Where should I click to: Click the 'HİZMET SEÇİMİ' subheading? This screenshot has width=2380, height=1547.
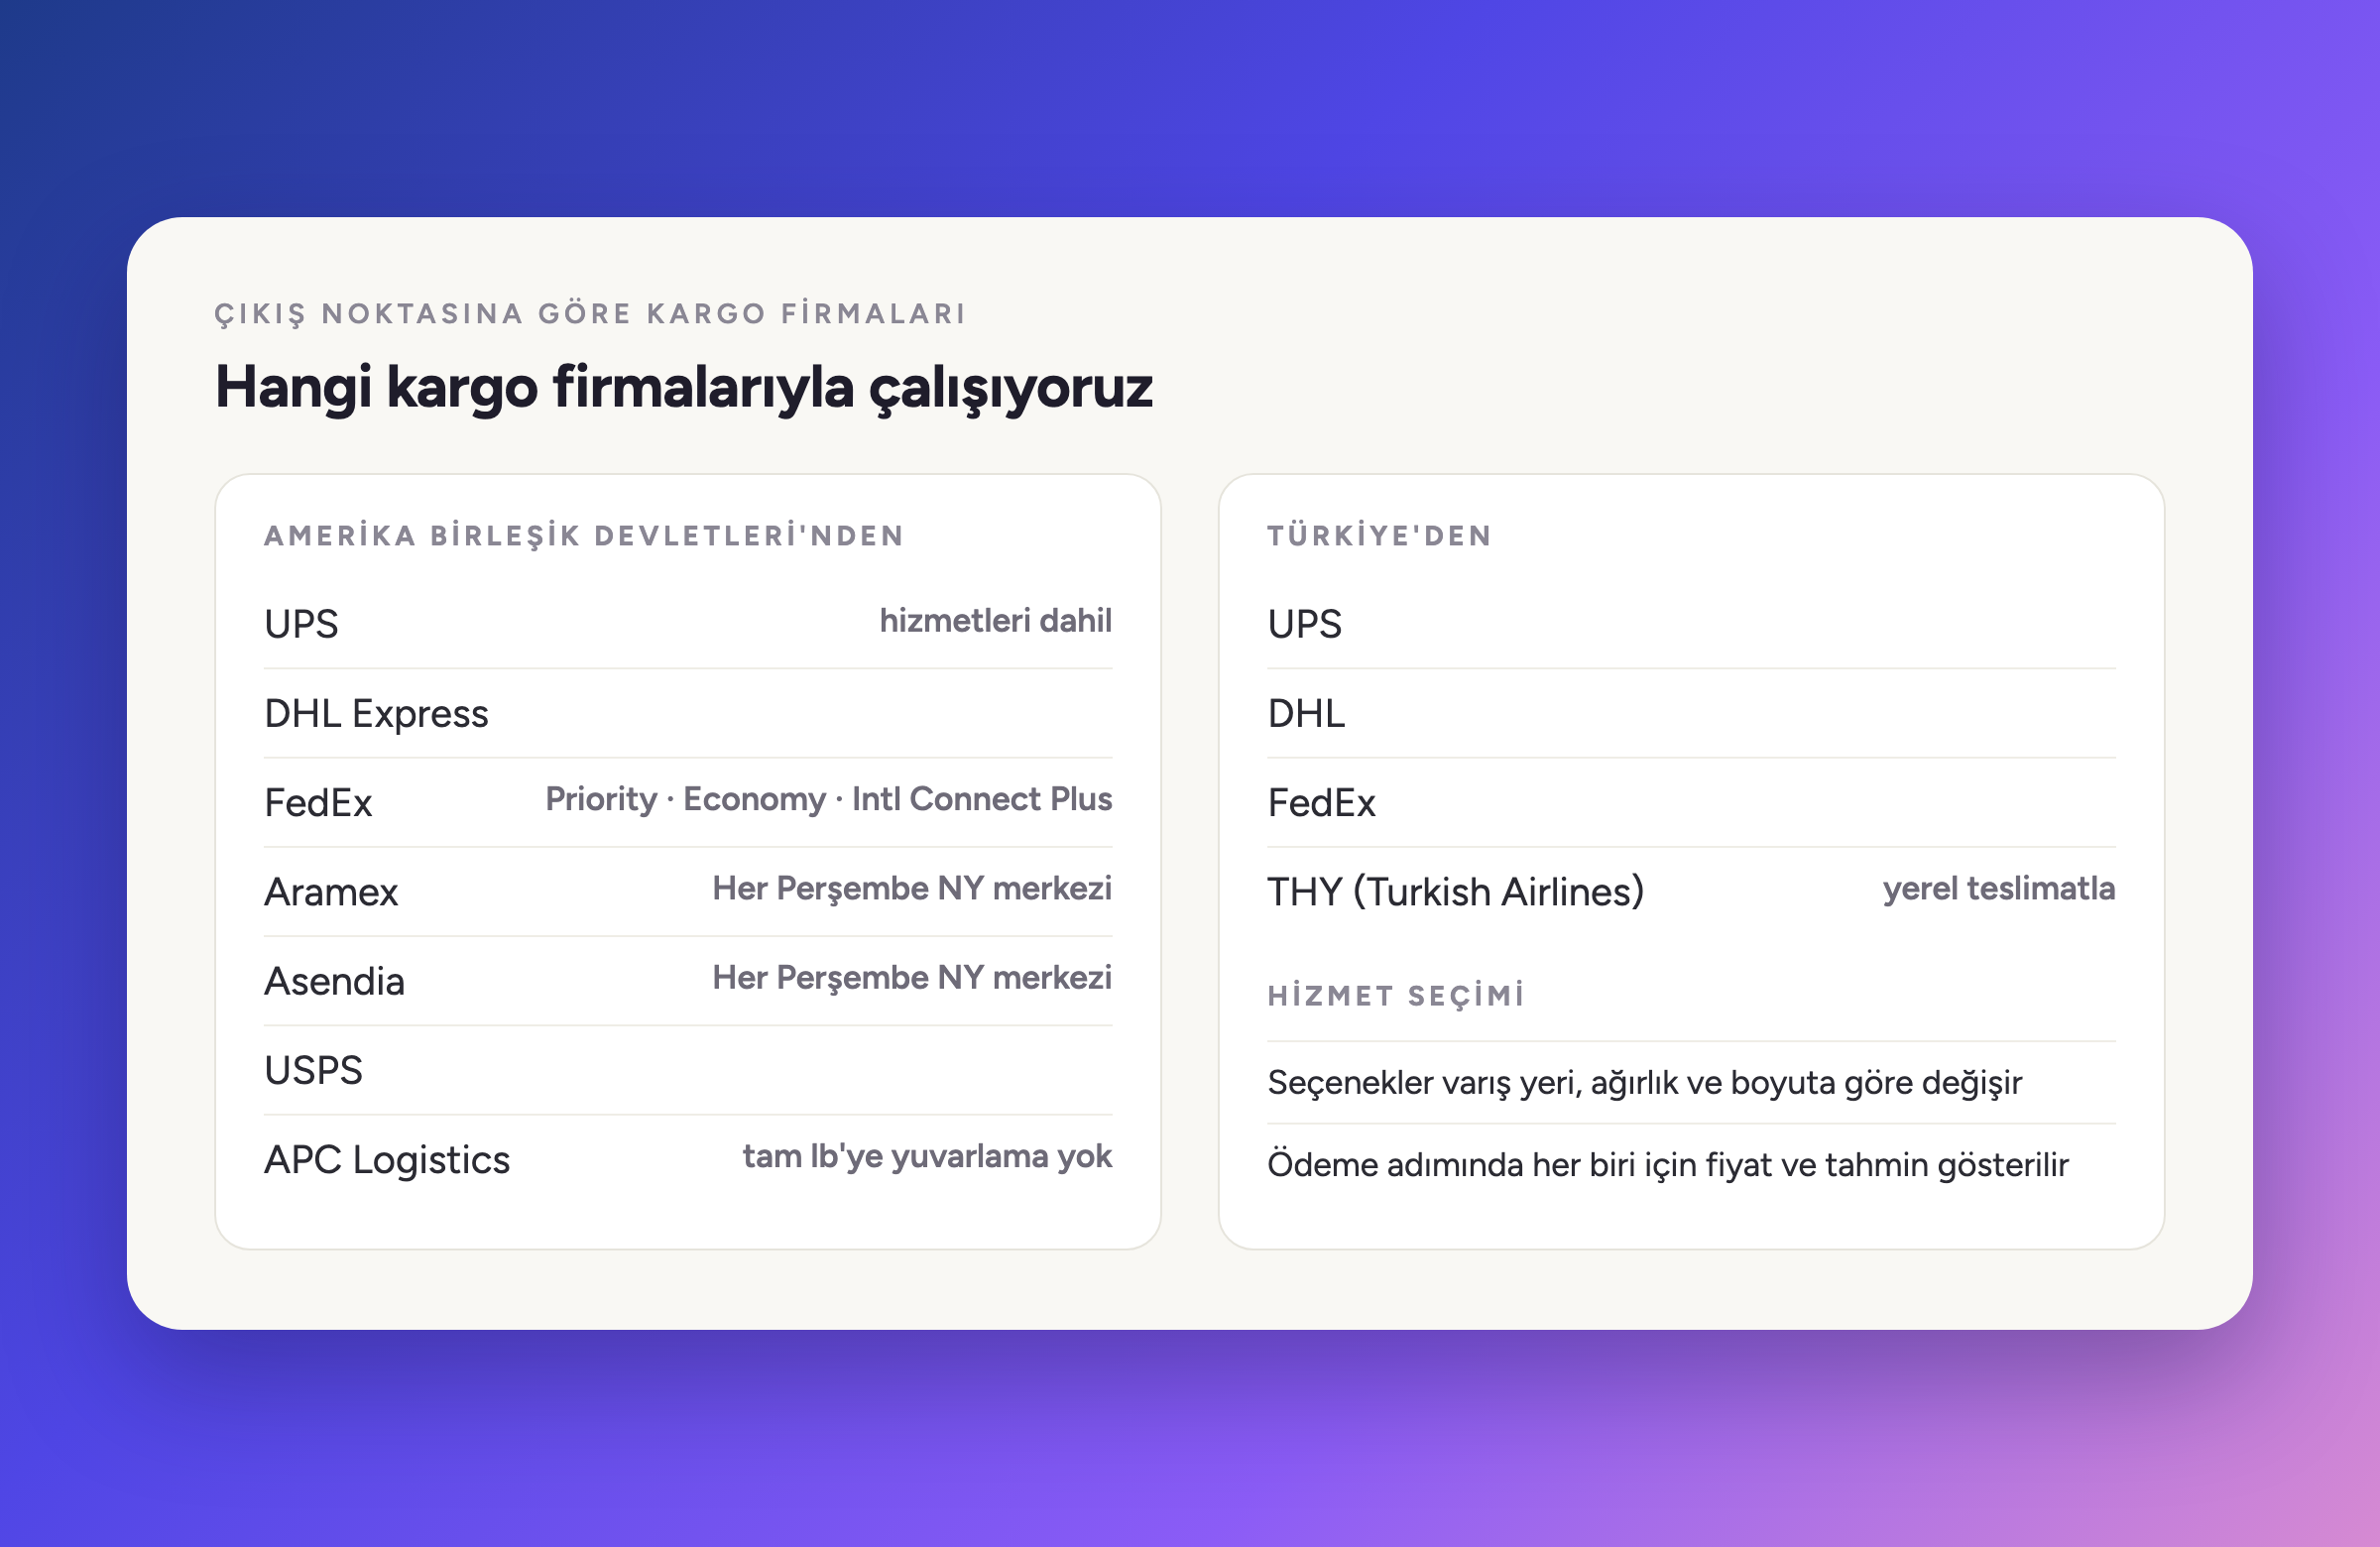pyautogui.click(x=1396, y=995)
